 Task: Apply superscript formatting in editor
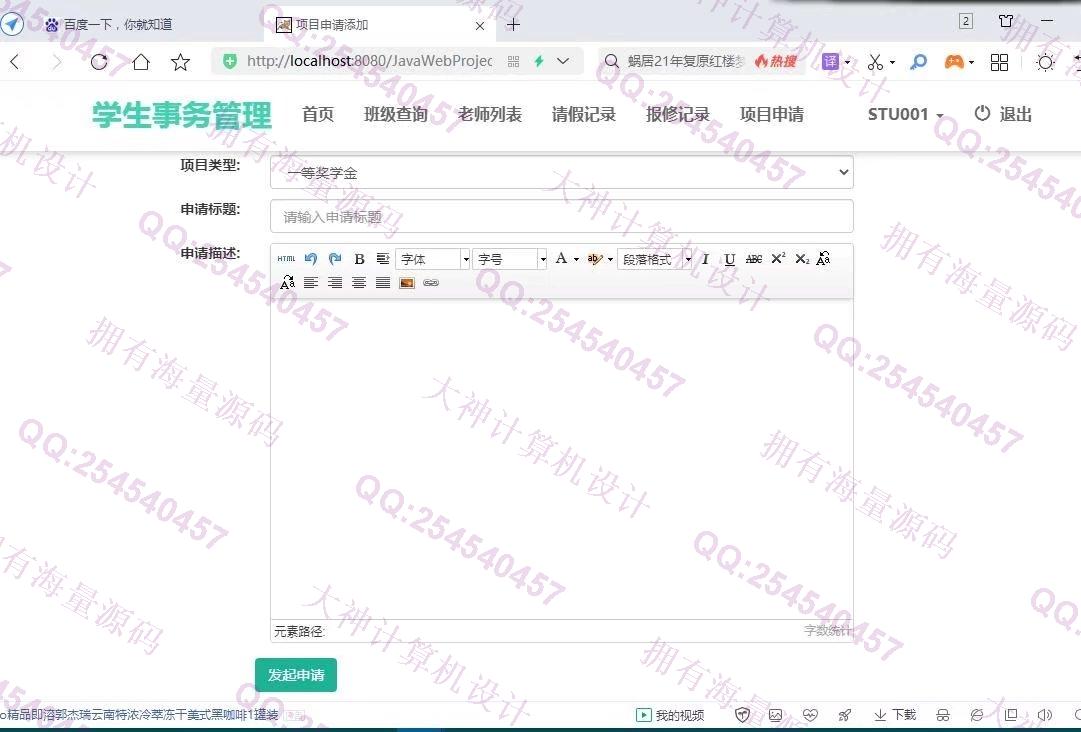tap(778, 259)
